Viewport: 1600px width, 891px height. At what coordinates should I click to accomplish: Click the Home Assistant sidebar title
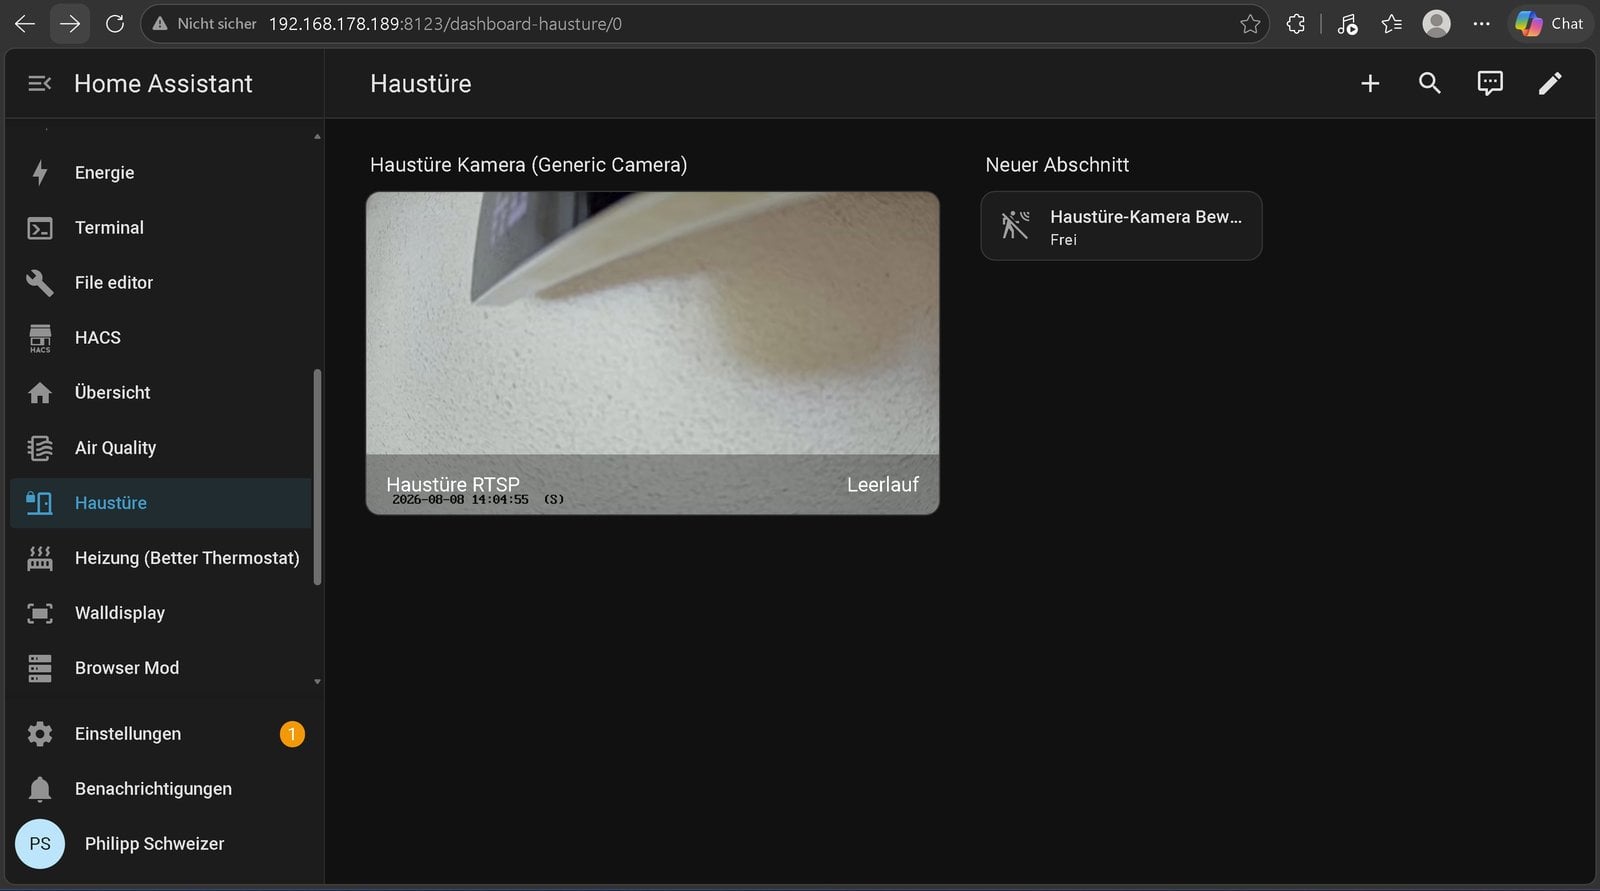pyautogui.click(x=163, y=84)
